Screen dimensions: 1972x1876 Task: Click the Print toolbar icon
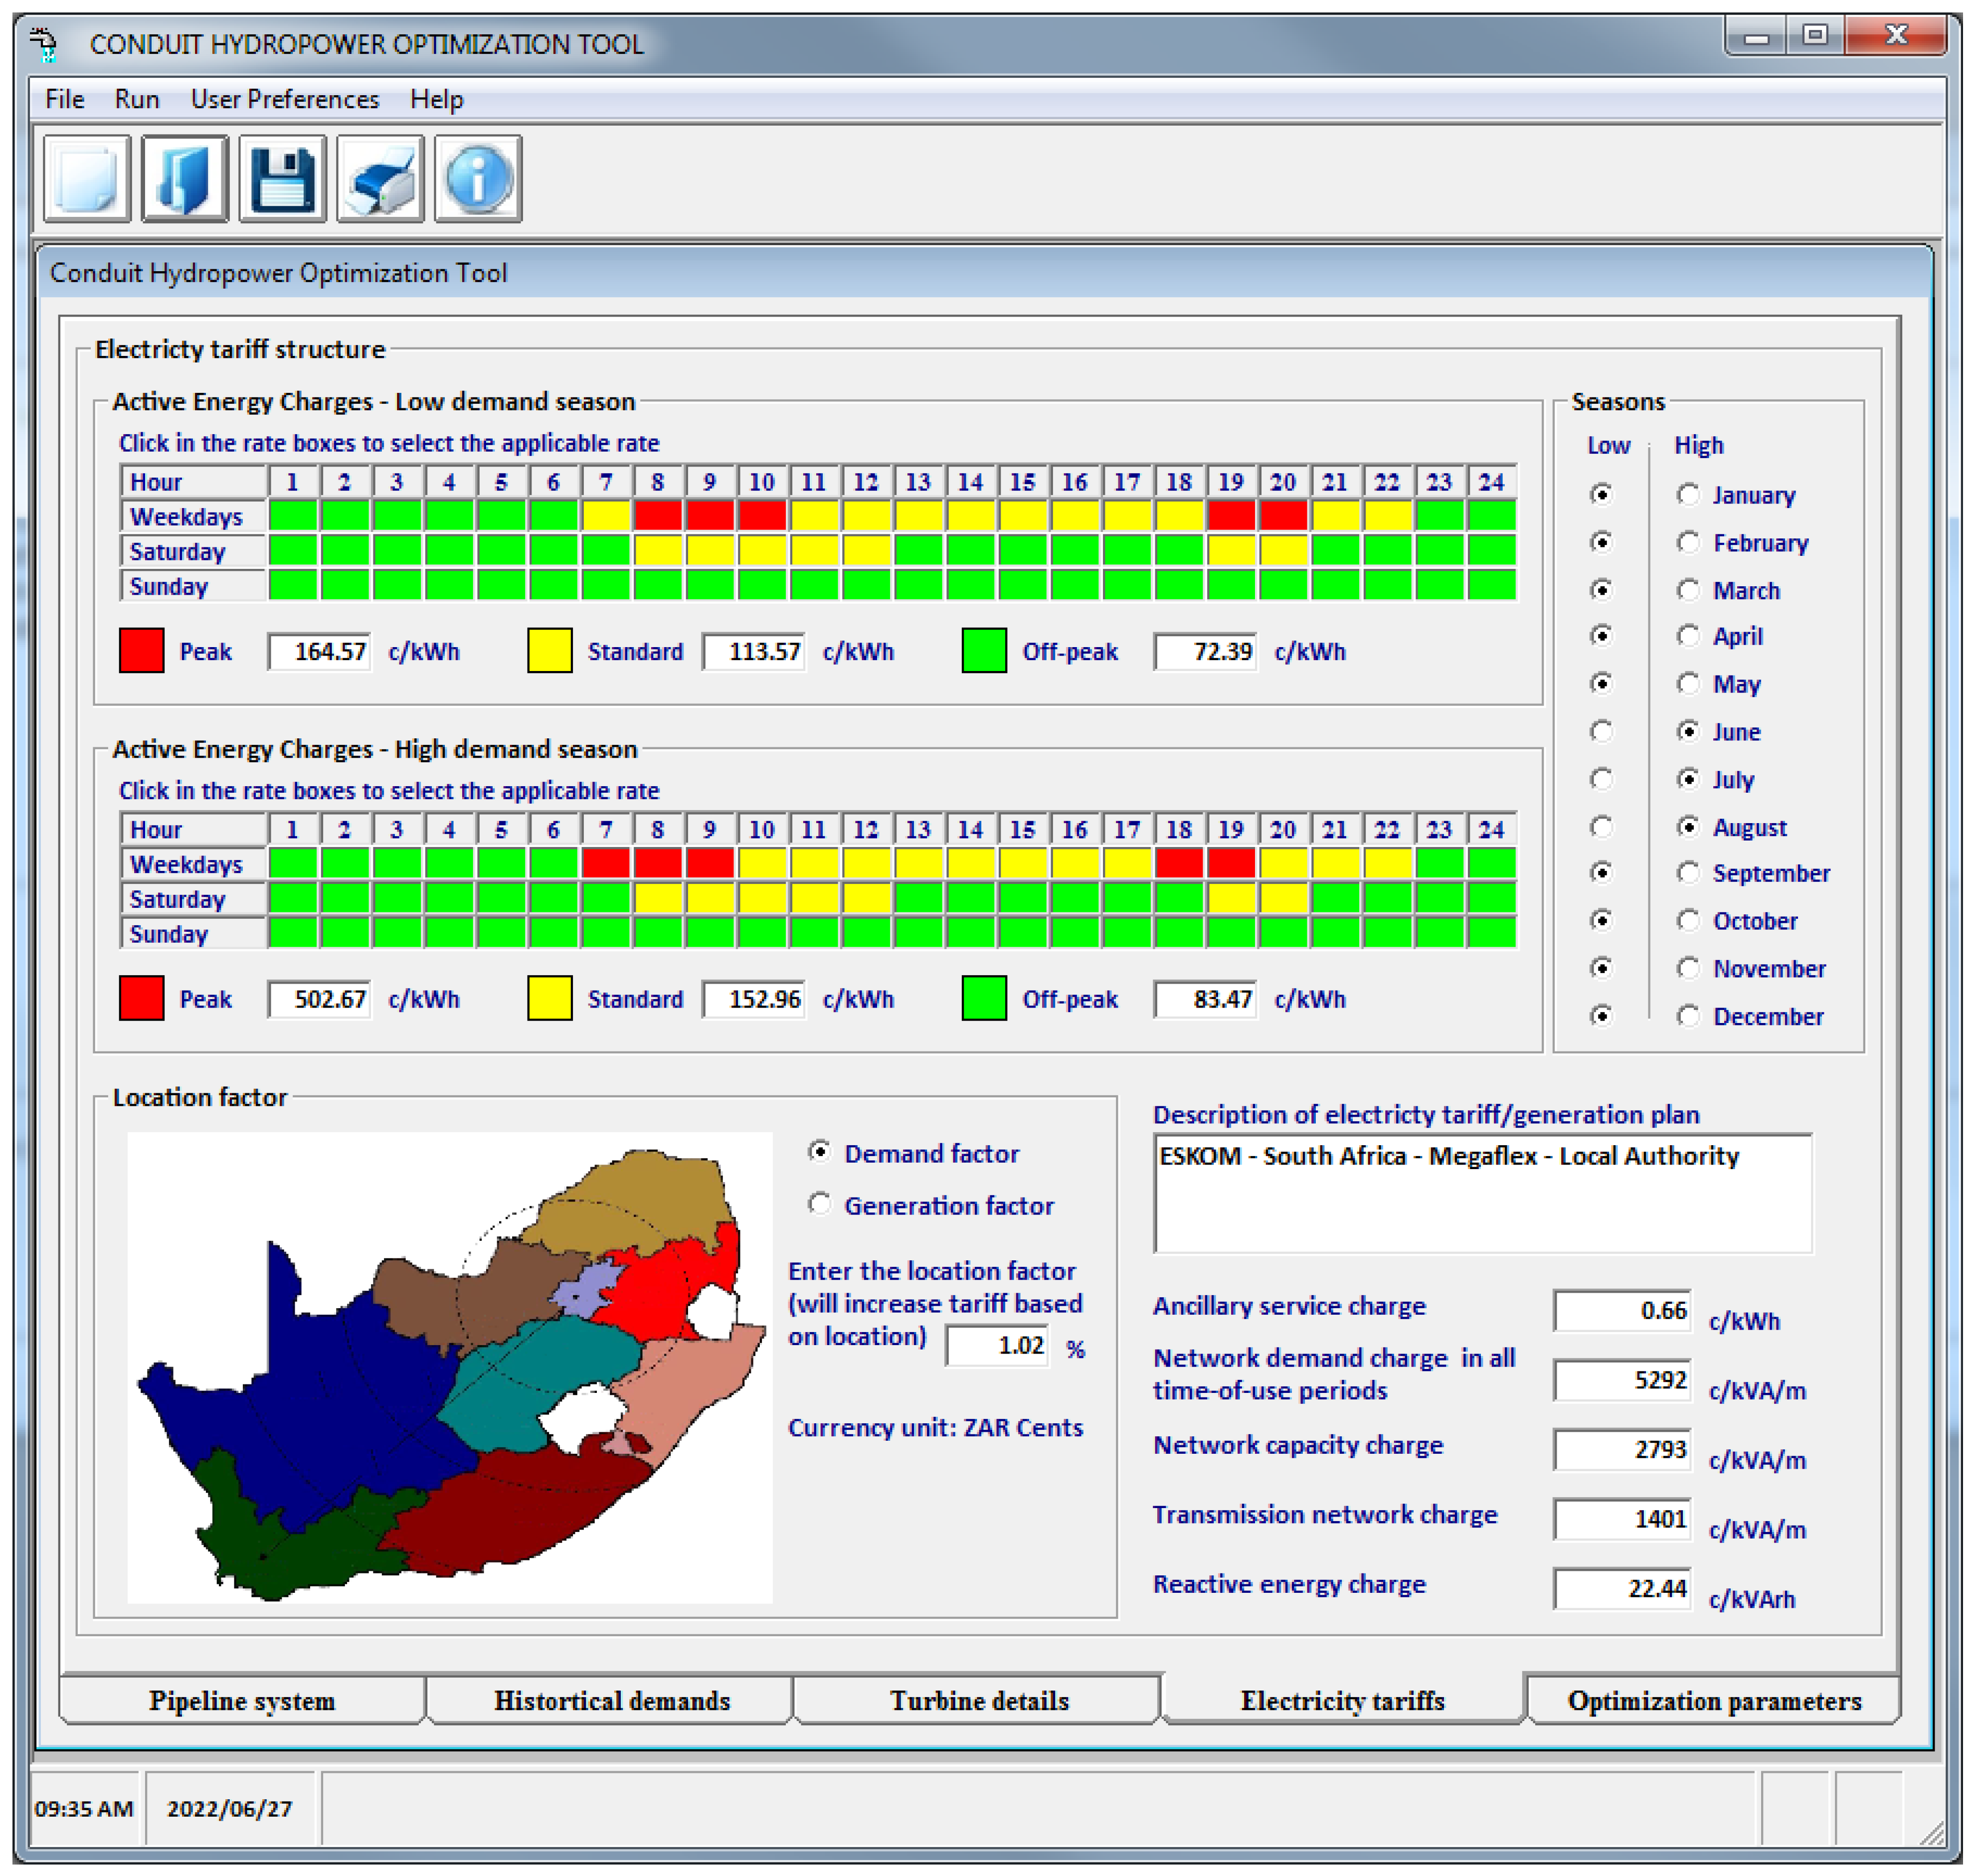pos(381,178)
